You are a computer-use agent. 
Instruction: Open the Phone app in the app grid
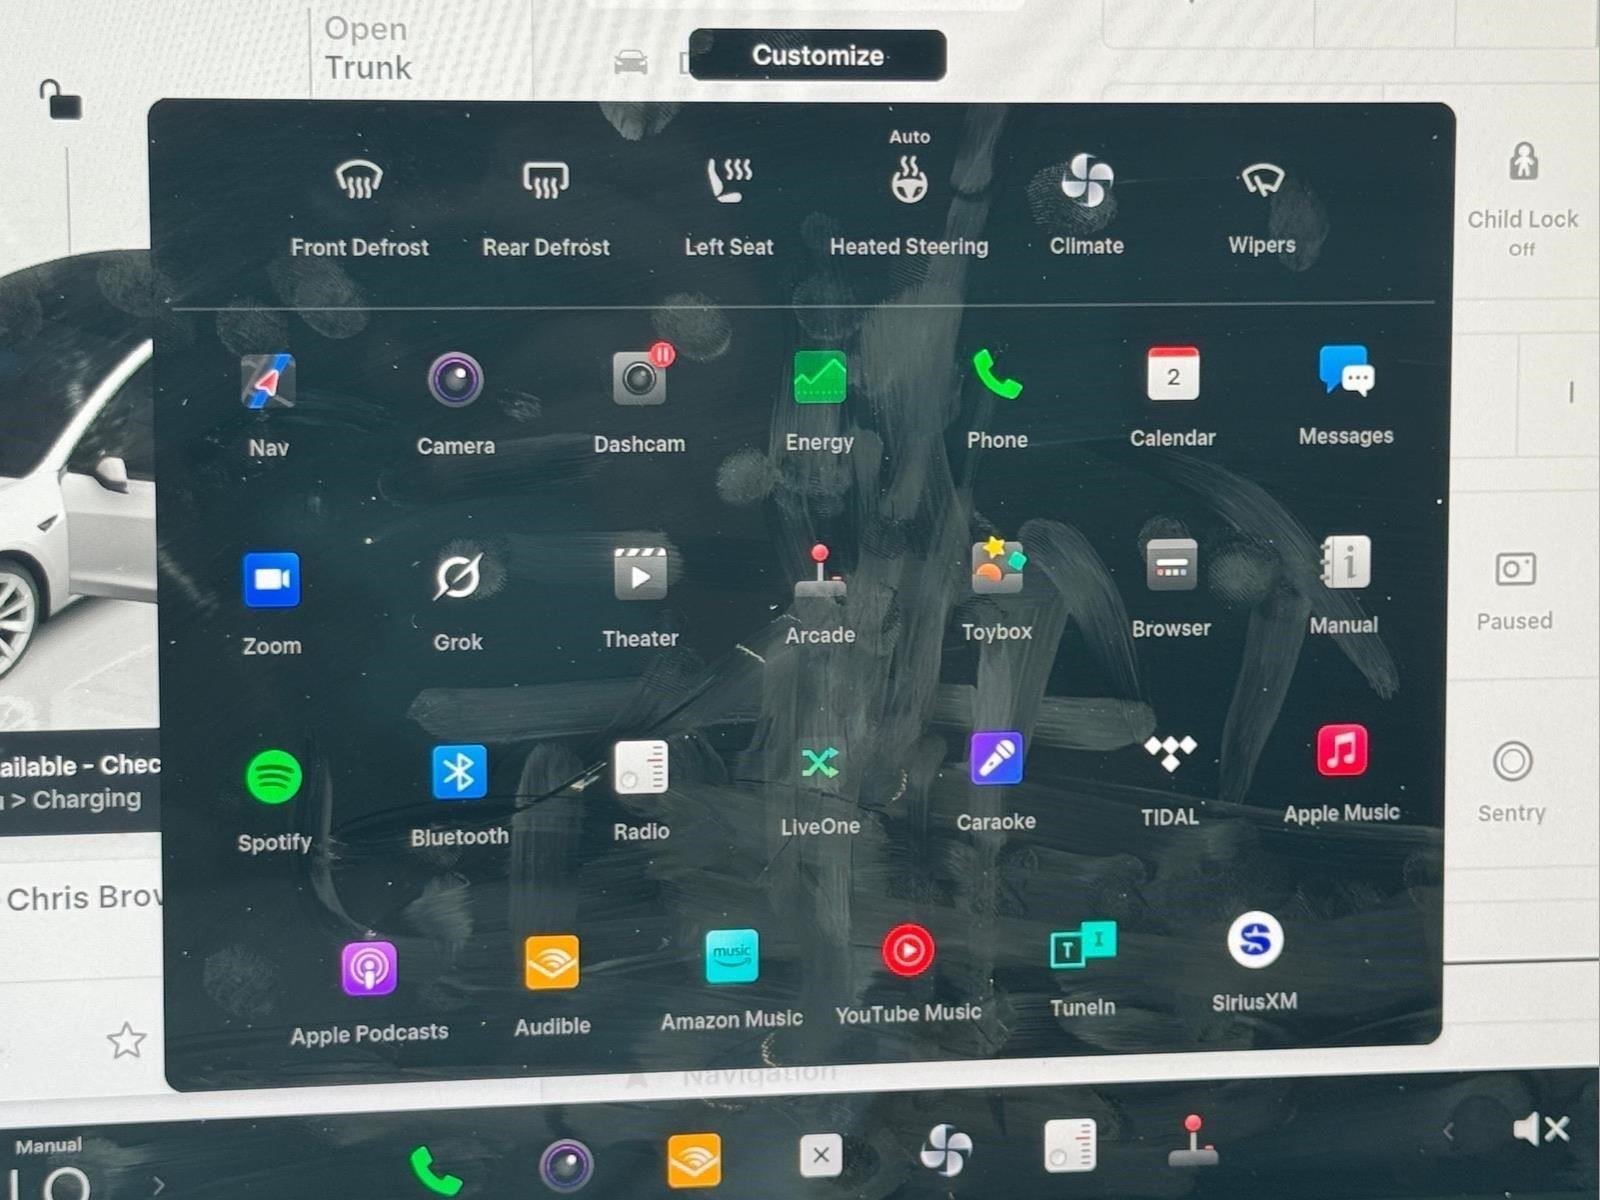click(x=997, y=375)
